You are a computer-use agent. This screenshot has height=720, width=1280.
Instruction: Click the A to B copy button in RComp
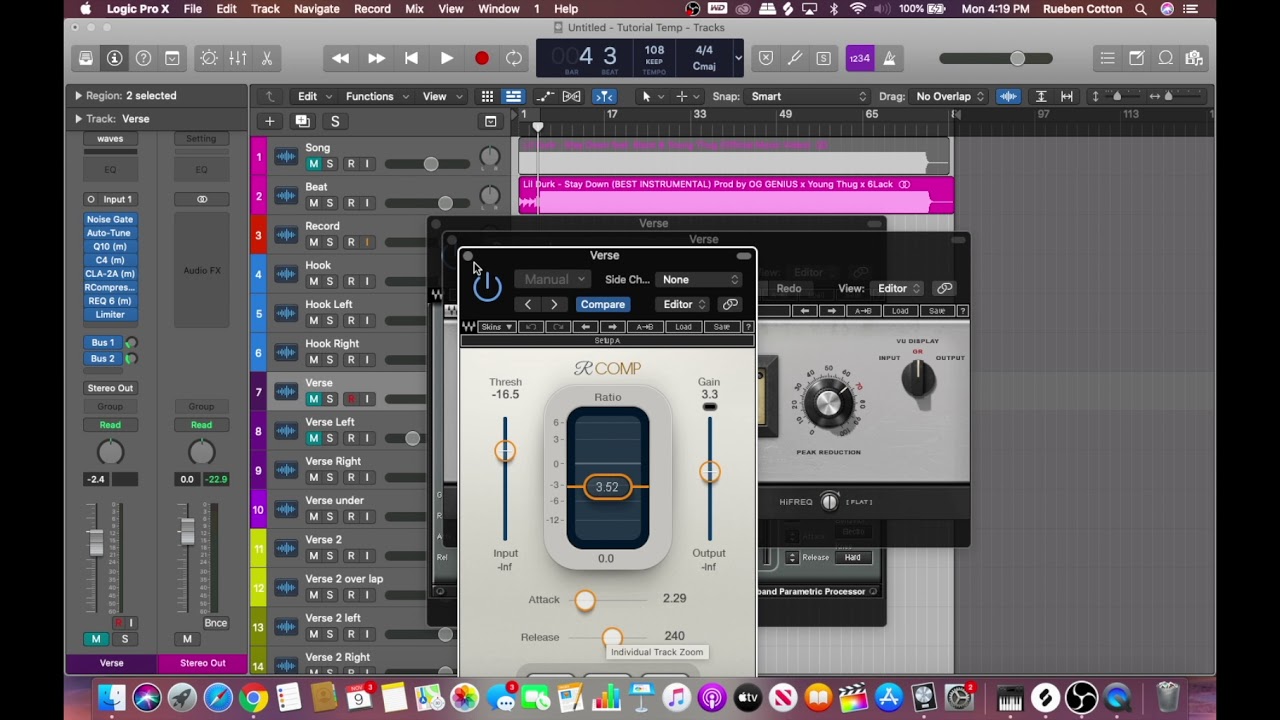pos(645,327)
